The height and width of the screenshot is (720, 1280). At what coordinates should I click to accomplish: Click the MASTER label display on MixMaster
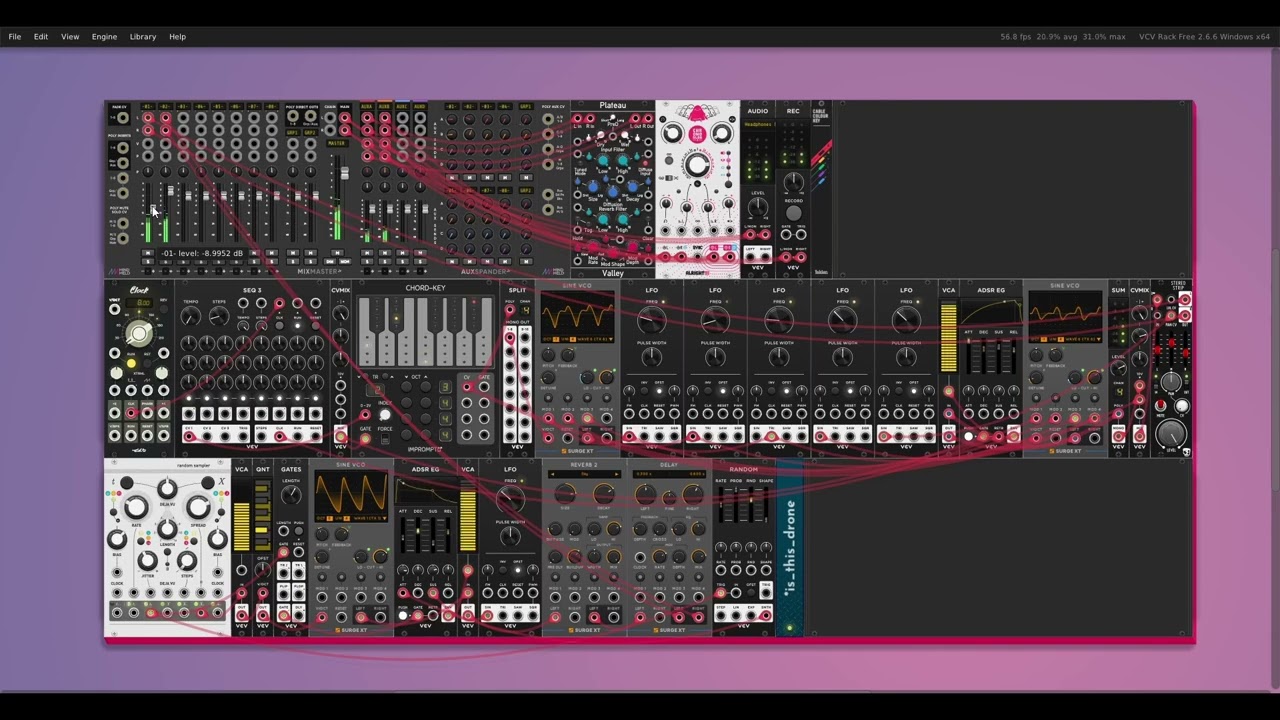[337, 143]
